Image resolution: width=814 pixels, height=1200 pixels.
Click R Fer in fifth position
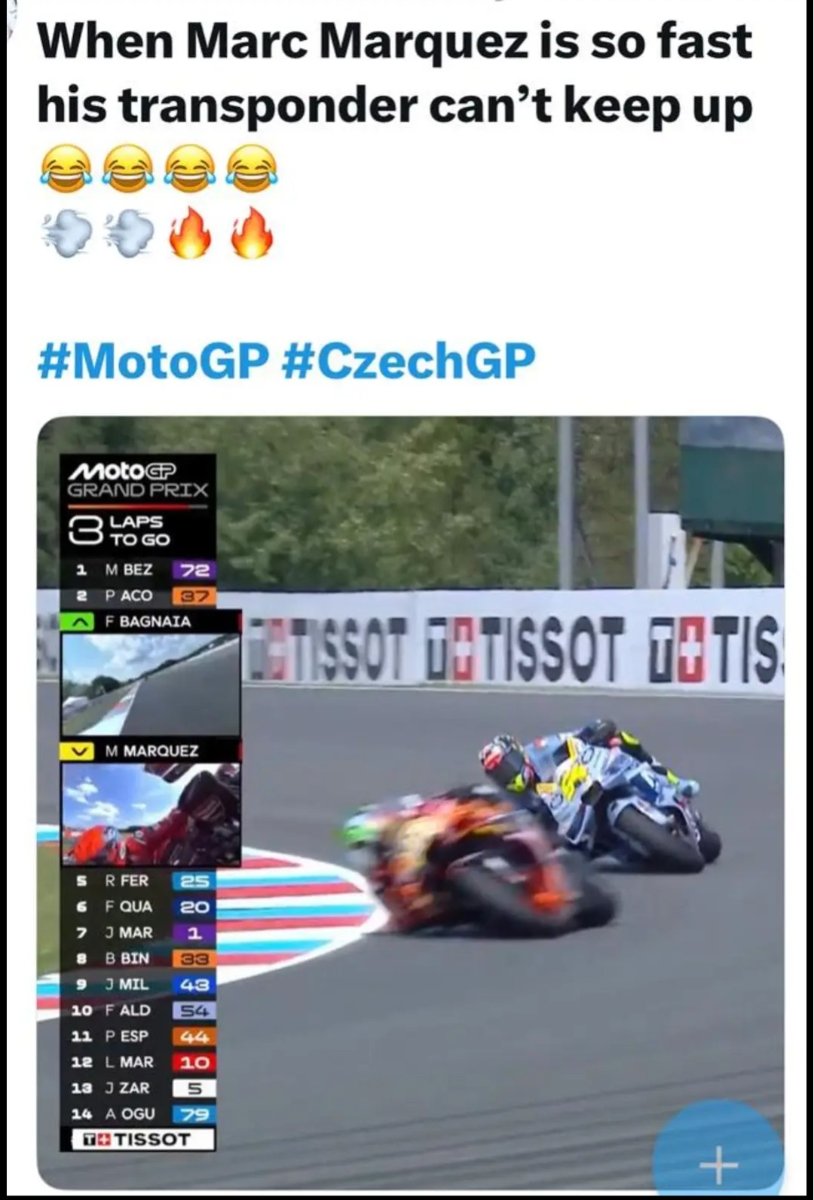pyautogui.click(x=129, y=881)
